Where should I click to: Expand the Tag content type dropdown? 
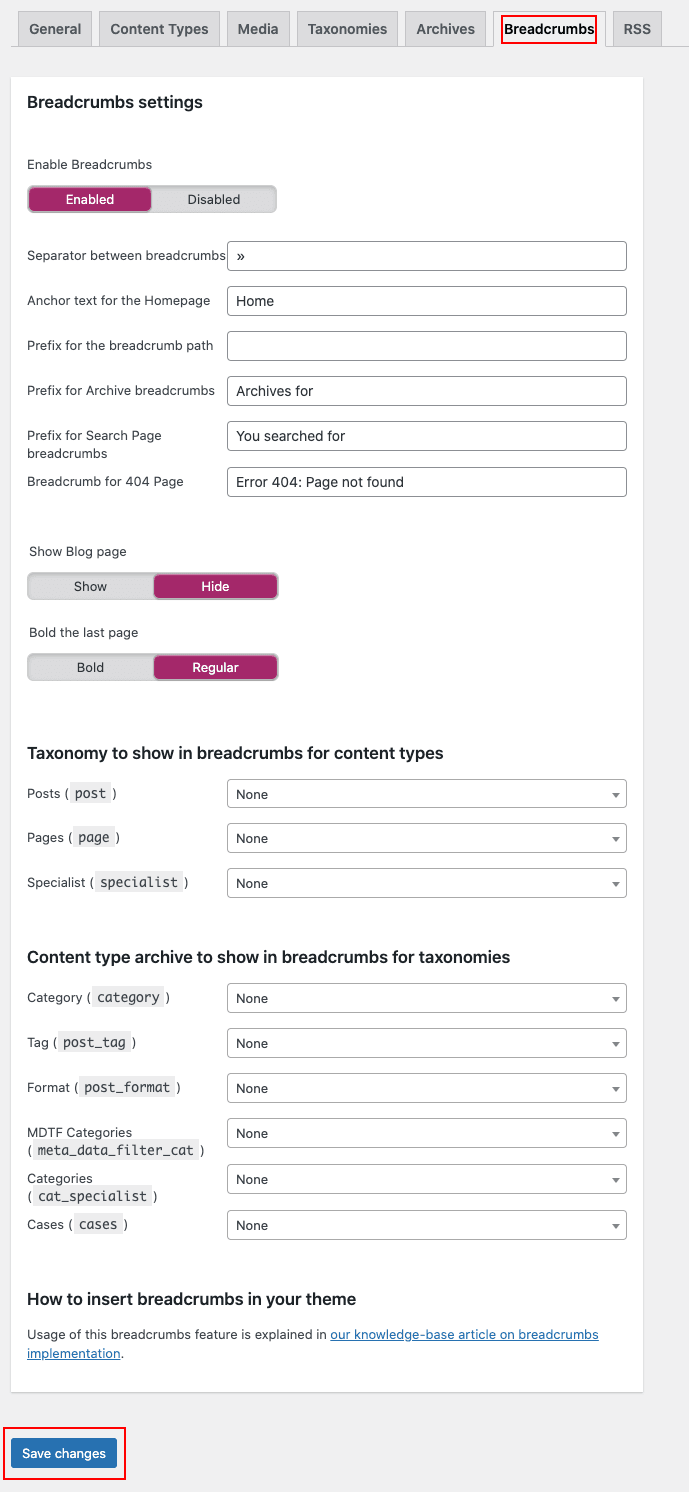(x=426, y=1043)
